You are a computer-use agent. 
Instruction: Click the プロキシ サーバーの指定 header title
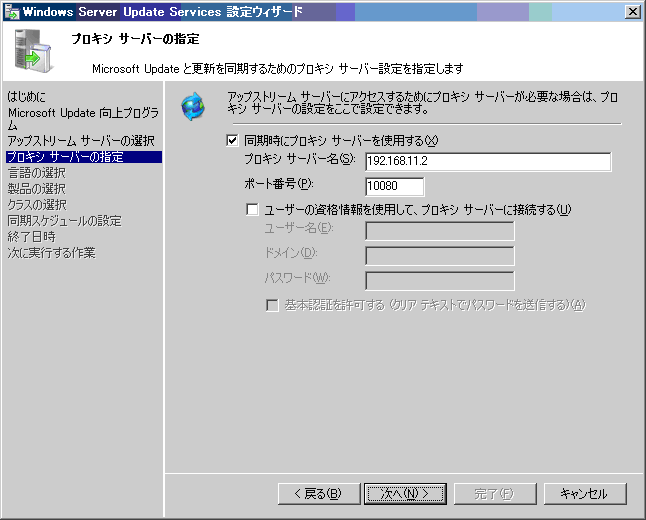click(x=136, y=39)
